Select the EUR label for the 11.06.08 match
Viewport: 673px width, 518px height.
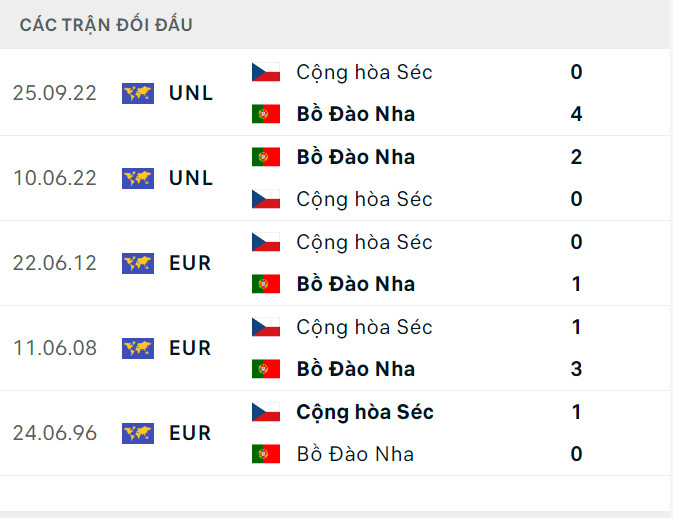point(190,348)
